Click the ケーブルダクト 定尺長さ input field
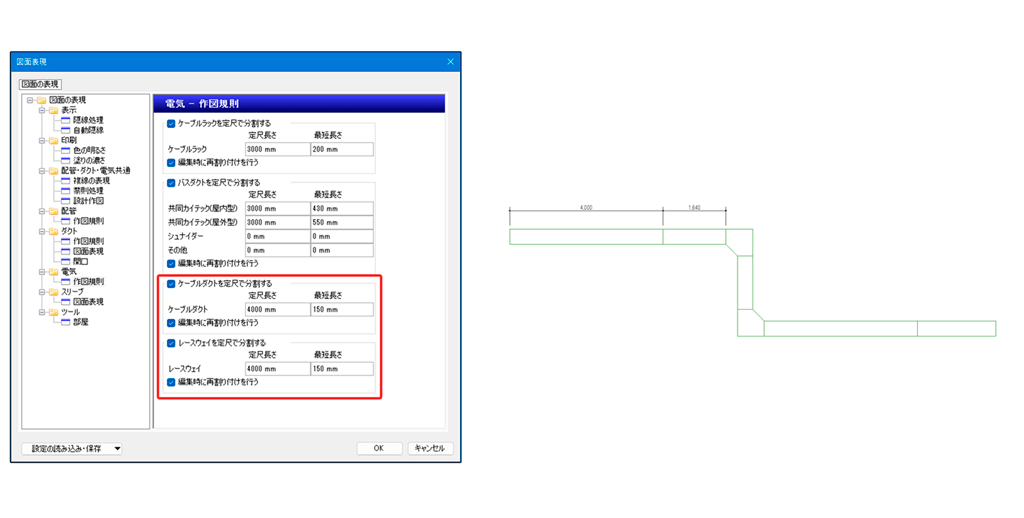Viewport: 1024px width, 518px height. click(277, 310)
